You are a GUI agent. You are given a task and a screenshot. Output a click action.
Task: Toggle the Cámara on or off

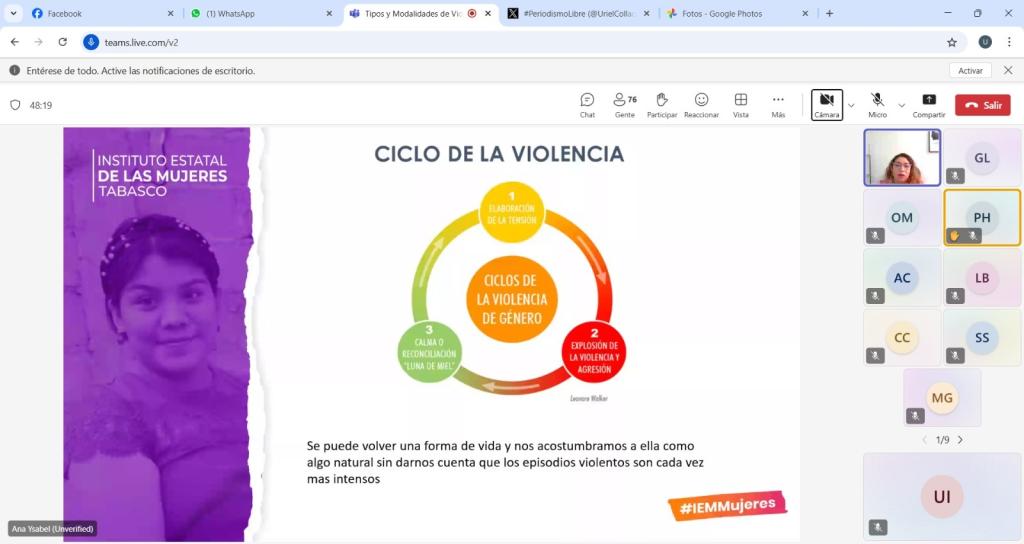(x=826, y=104)
